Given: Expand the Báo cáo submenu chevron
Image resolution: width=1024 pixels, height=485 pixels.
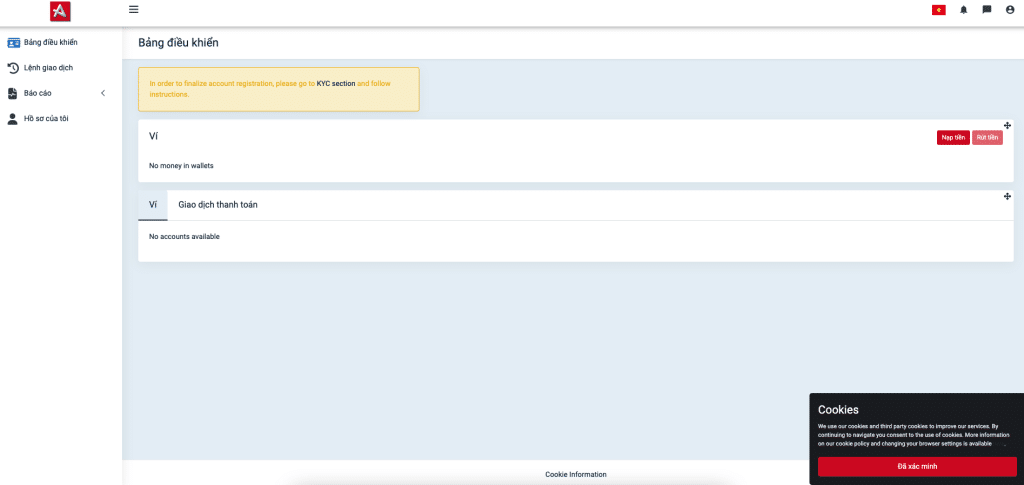Looking at the screenshot, I should pyautogui.click(x=103, y=93).
